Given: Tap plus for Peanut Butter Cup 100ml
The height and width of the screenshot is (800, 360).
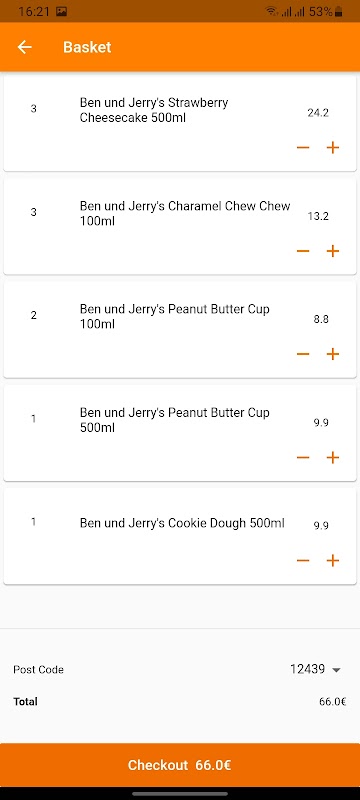Looking at the screenshot, I should 332,354.
